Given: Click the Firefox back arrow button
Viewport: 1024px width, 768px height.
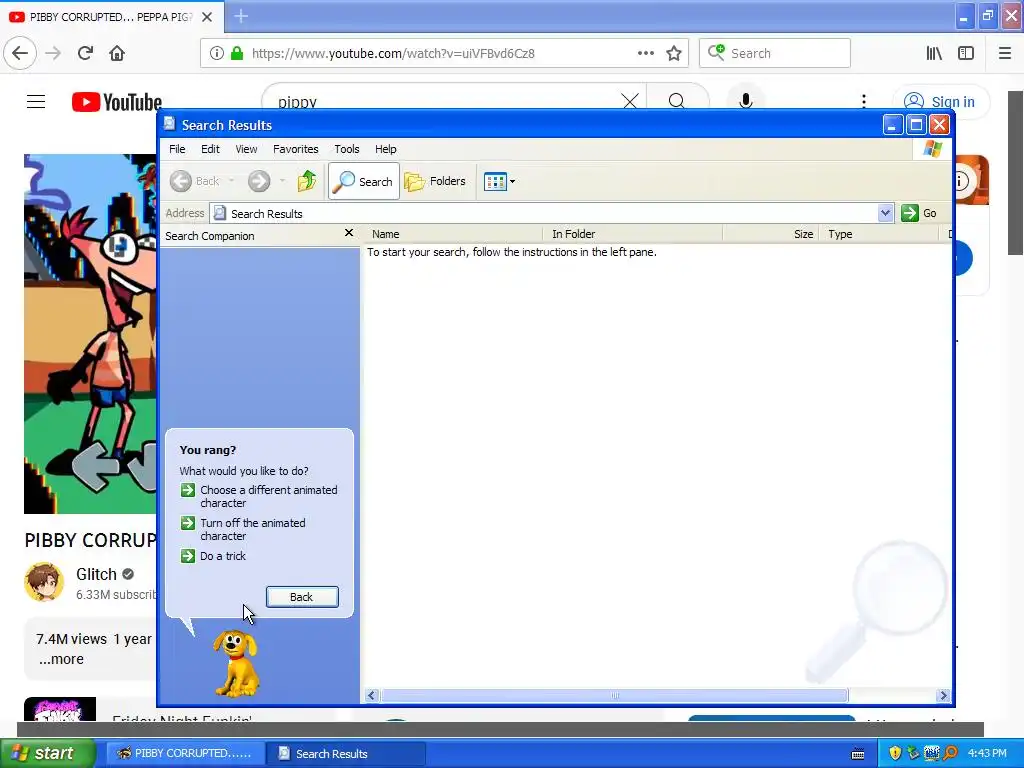Looking at the screenshot, I should (20, 53).
